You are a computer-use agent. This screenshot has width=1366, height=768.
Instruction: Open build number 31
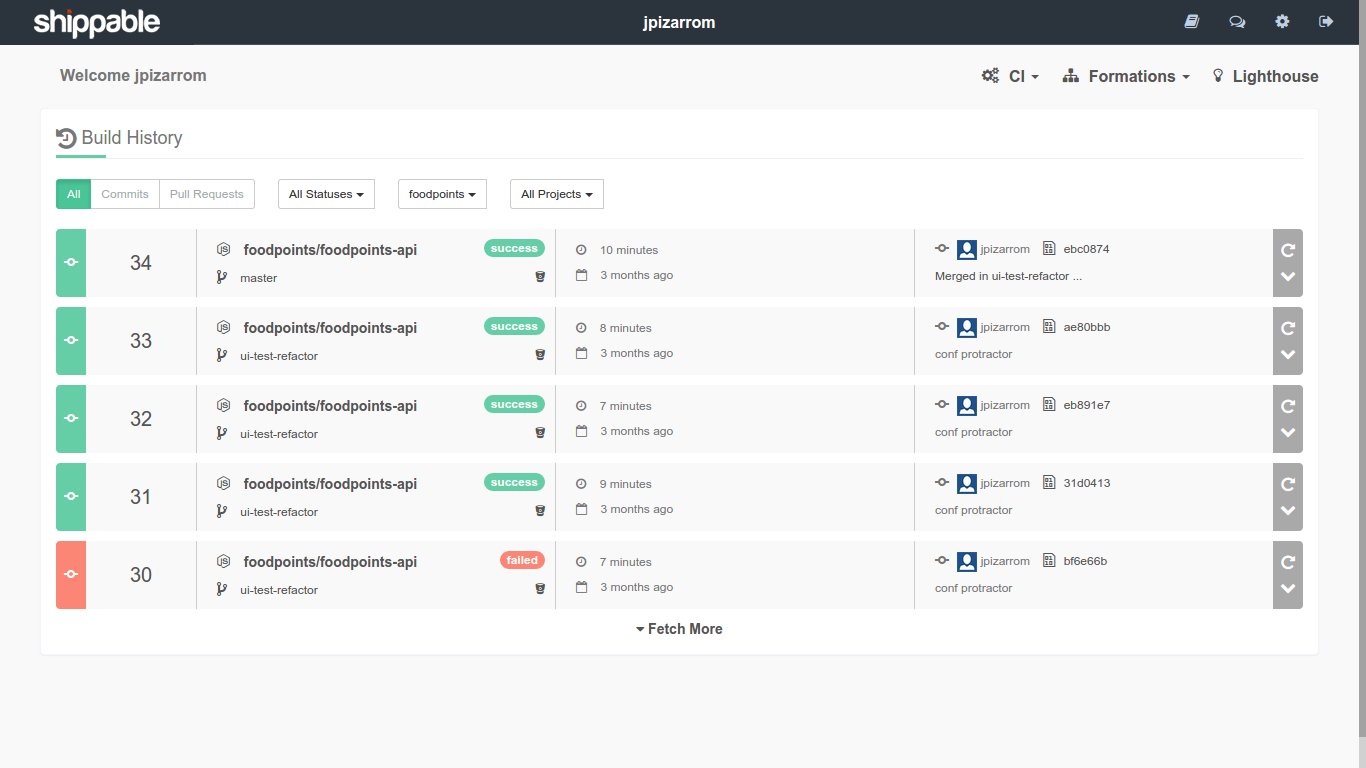click(x=141, y=497)
